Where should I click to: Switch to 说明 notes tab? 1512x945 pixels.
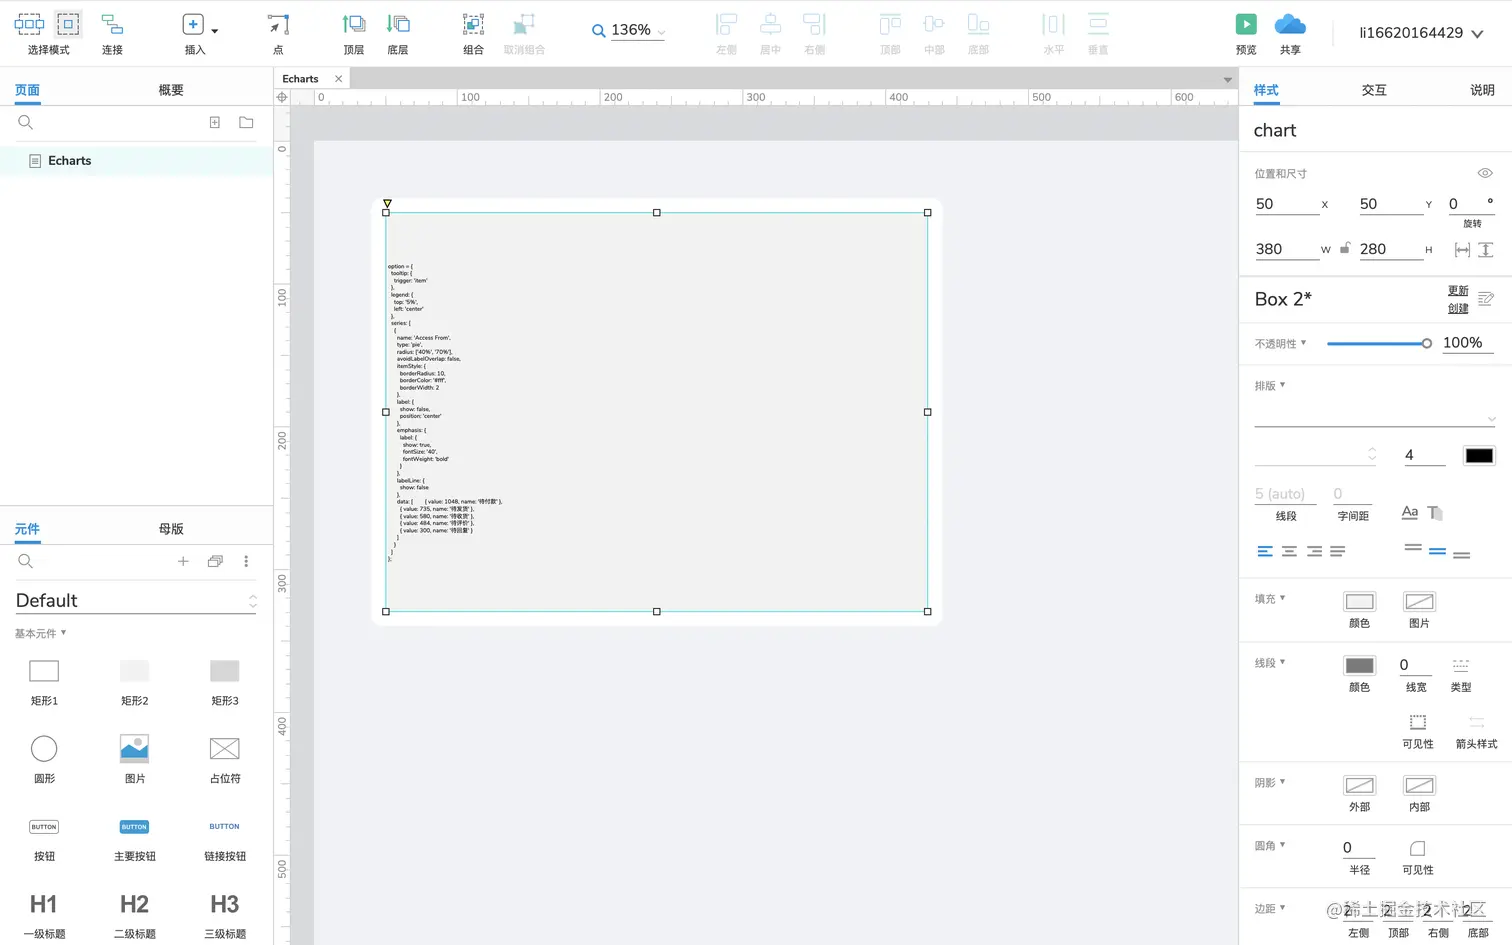(x=1482, y=90)
